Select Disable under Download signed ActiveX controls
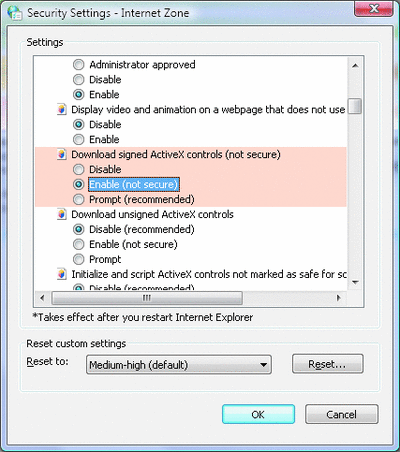This screenshot has height=452, width=400. pos(79,169)
